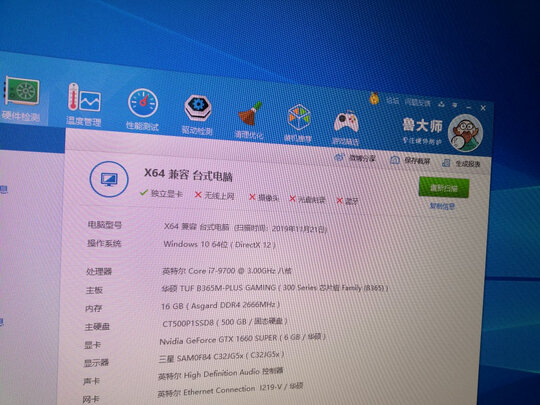The image size is (540, 405).
Task: Select the '三星 SAM0F84 C32JG5x' monitor value
Action: tap(221, 357)
